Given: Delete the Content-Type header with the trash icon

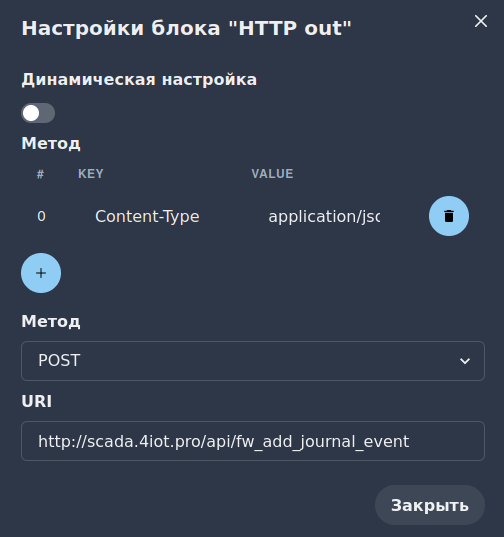Looking at the screenshot, I should click(x=449, y=216).
